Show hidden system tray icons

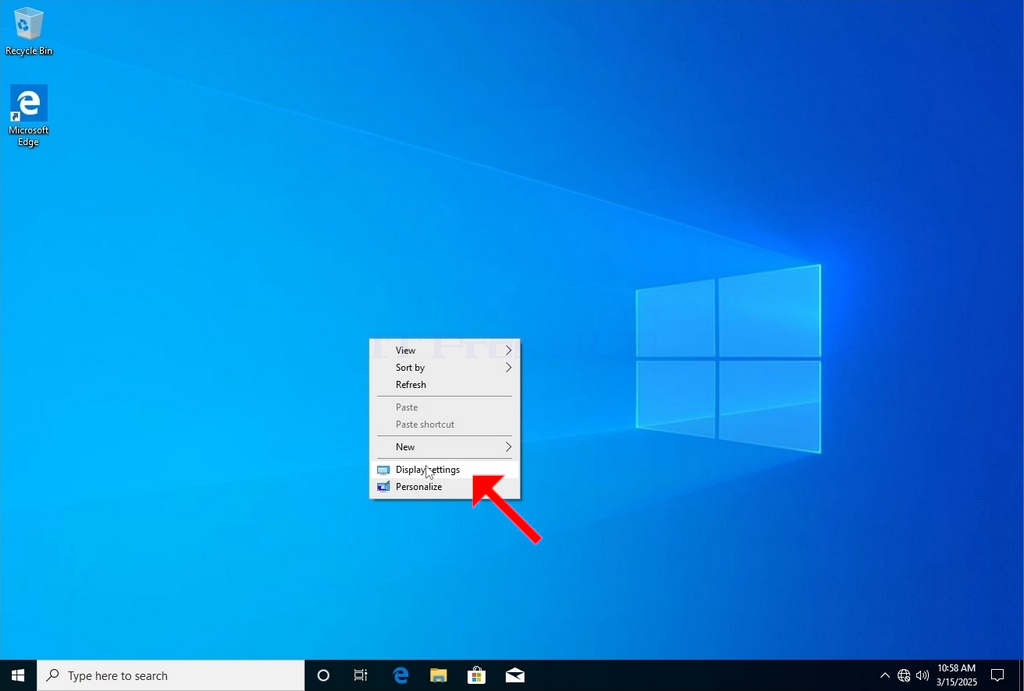(885, 675)
